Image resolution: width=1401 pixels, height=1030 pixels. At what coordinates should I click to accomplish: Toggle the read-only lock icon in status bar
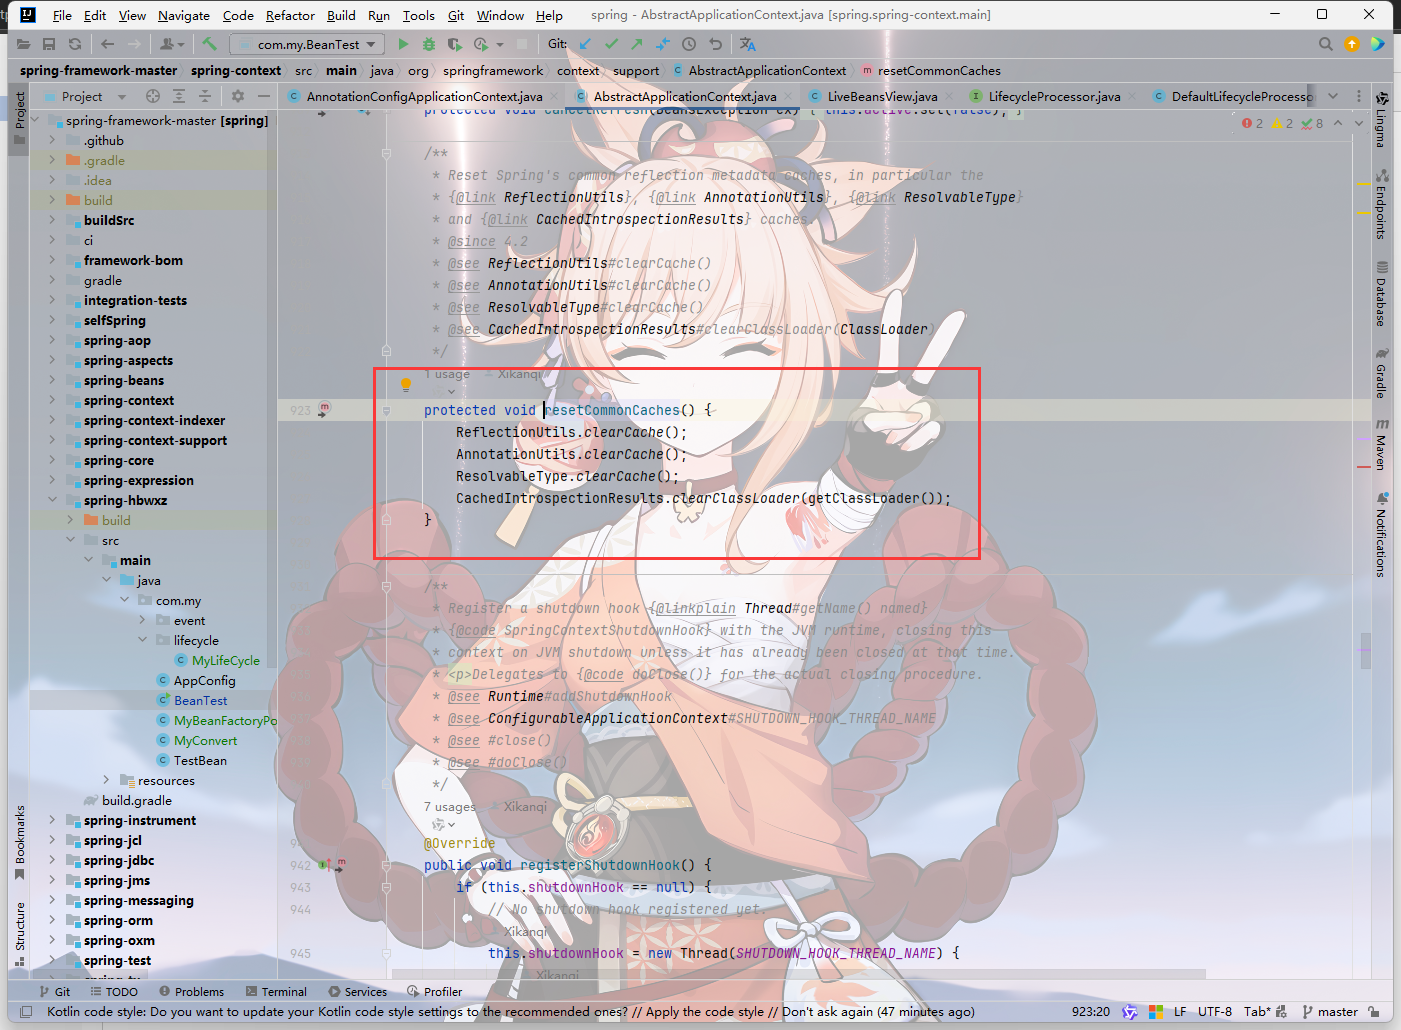[1374, 1011]
